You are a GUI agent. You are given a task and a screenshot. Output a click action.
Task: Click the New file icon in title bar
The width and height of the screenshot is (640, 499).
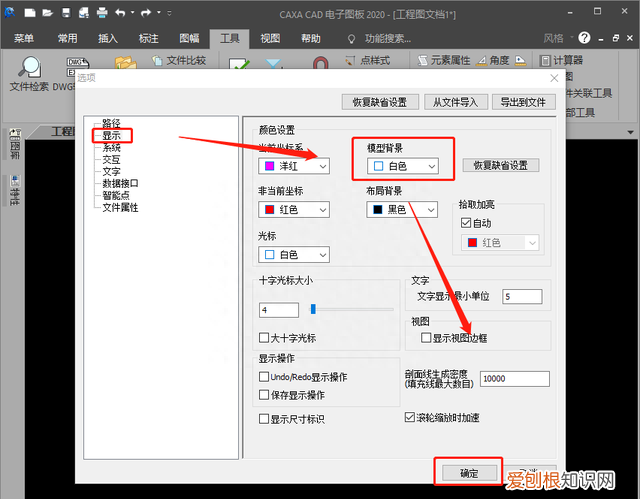click(30, 13)
